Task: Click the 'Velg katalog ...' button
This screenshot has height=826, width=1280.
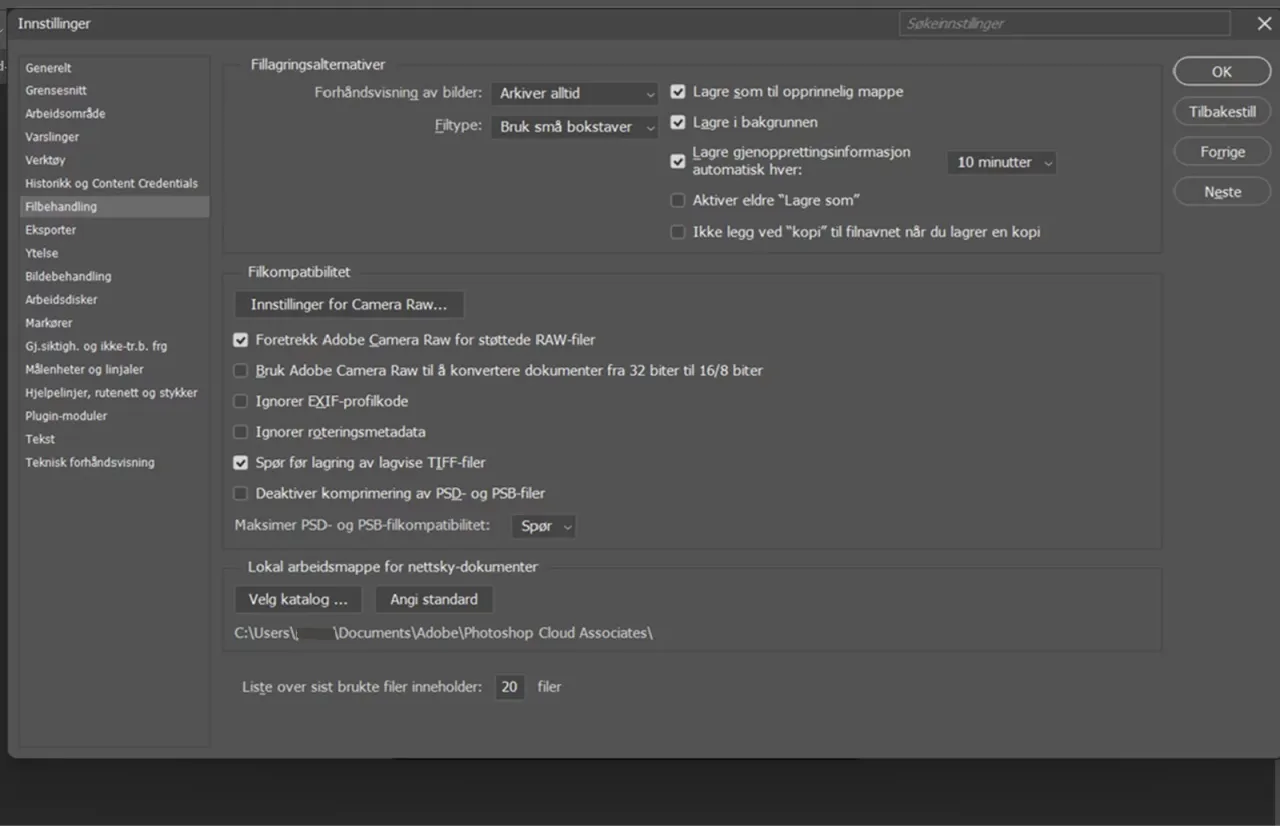Action: coord(298,599)
